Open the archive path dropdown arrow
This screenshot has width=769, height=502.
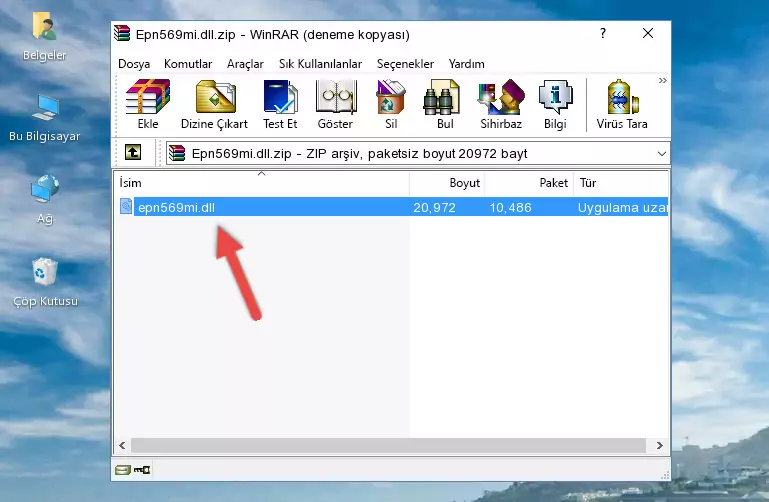(x=662, y=153)
